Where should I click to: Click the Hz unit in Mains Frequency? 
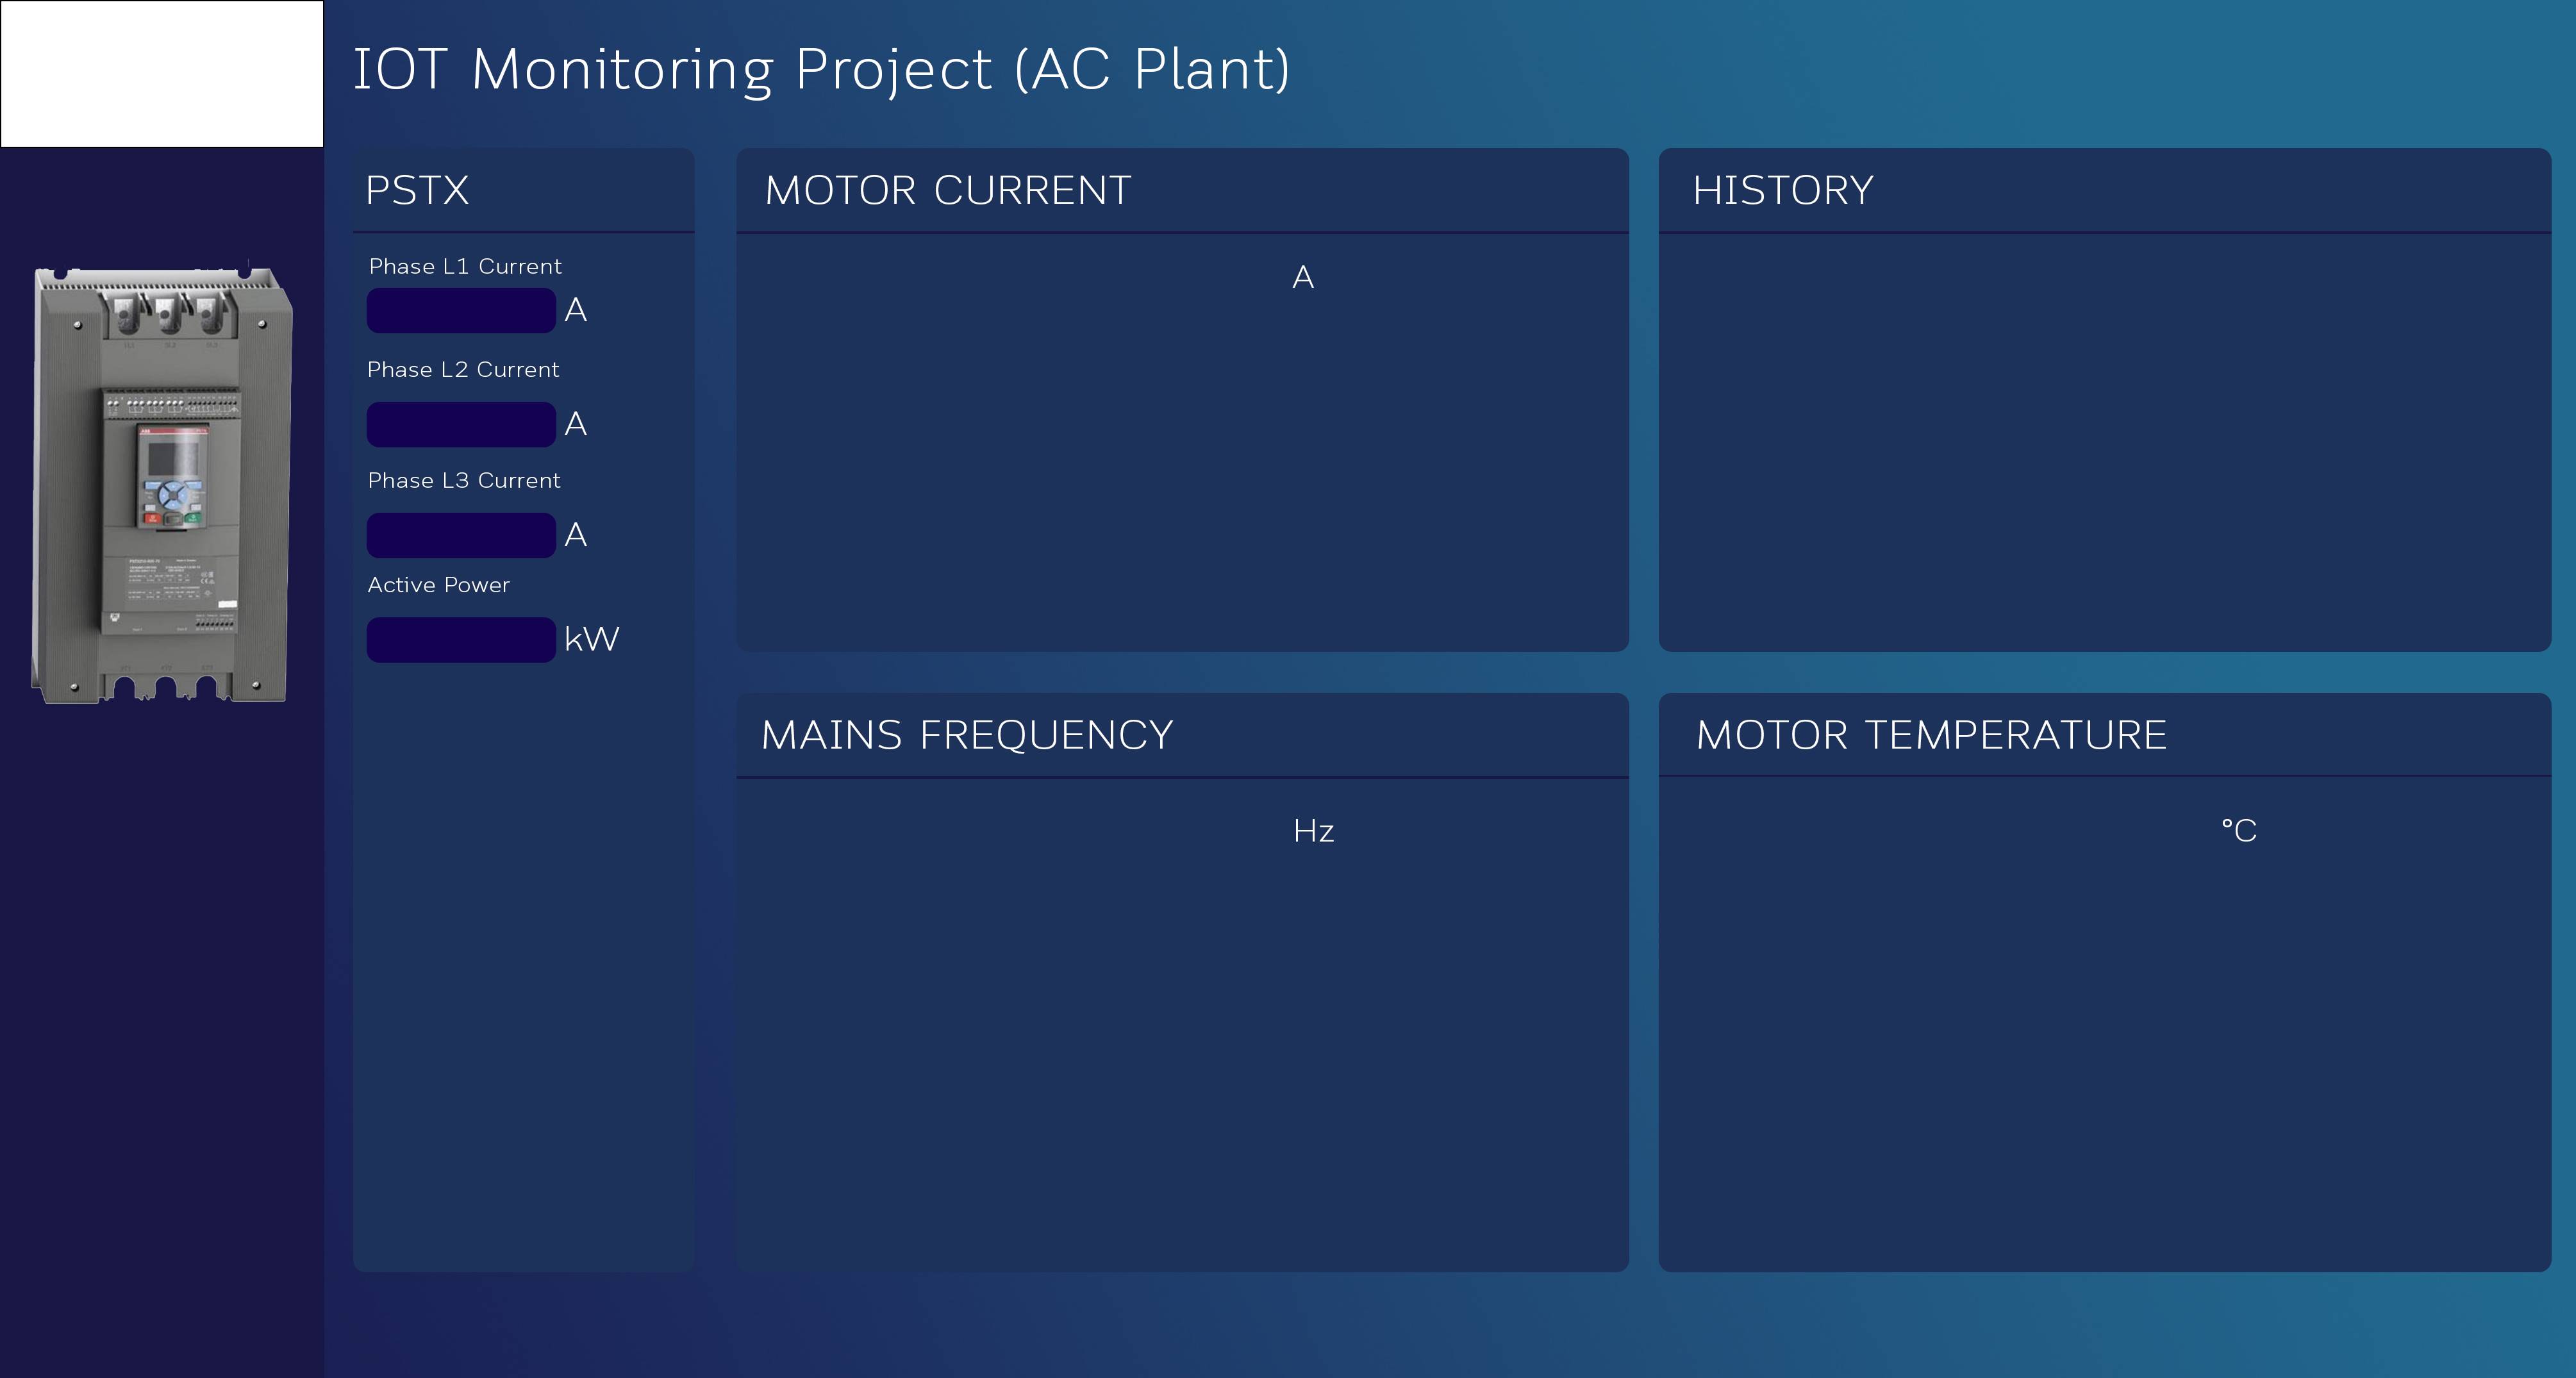pos(1313,831)
